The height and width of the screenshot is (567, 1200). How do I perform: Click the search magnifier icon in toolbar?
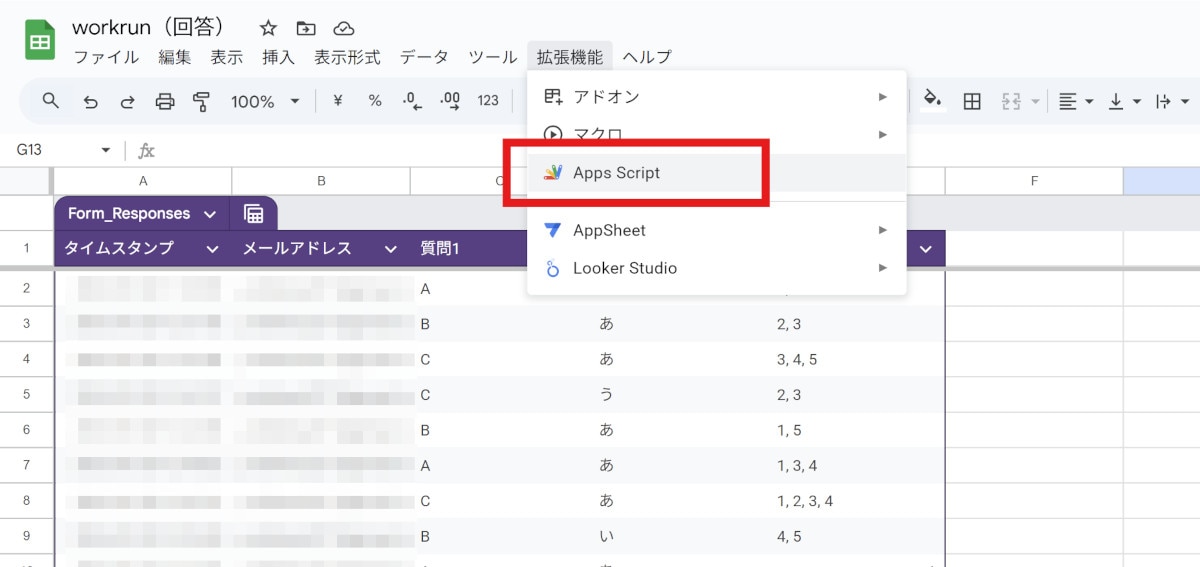[50, 101]
